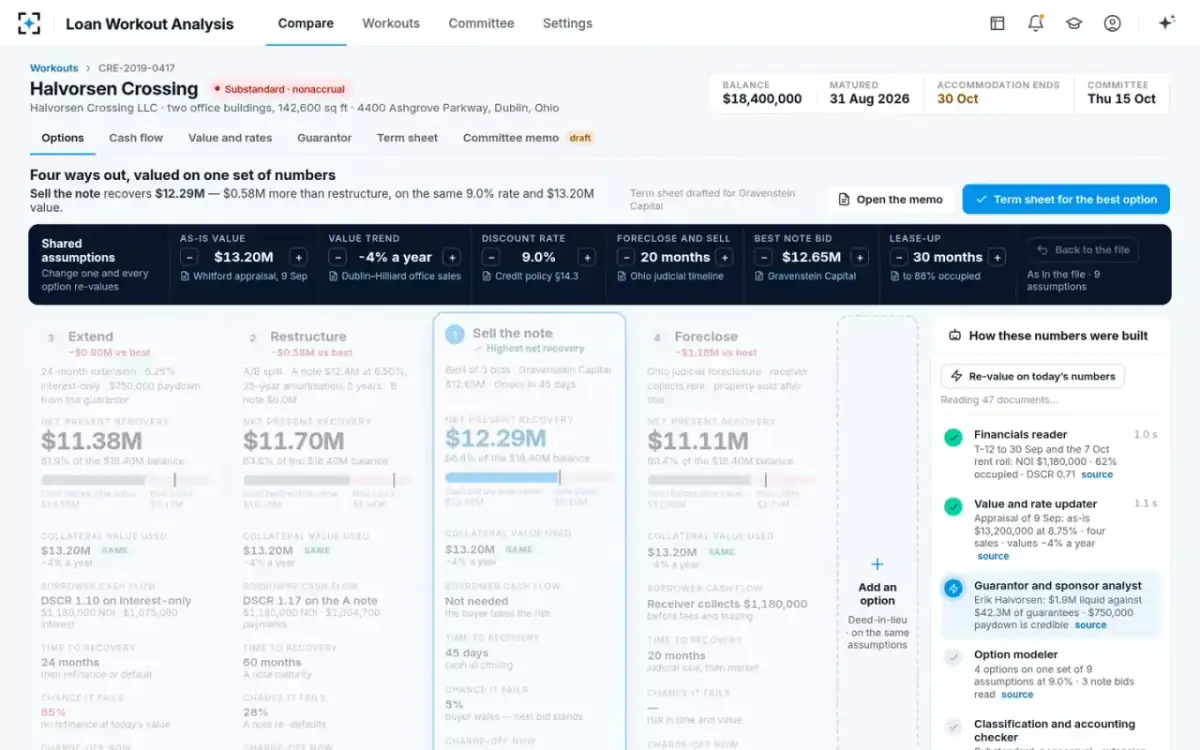Go to the Workouts breadcrumb link
This screenshot has width=1200, height=750.
tap(54, 68)
